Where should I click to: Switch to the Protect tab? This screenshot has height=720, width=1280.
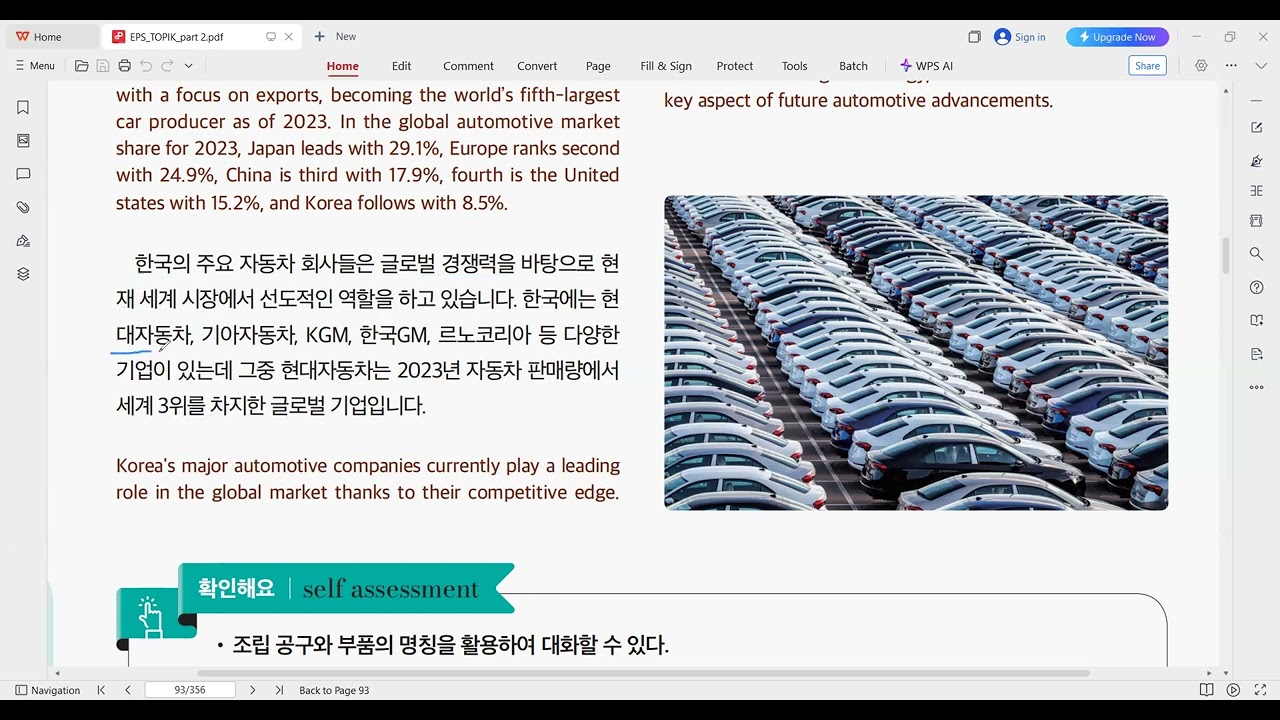735,66
